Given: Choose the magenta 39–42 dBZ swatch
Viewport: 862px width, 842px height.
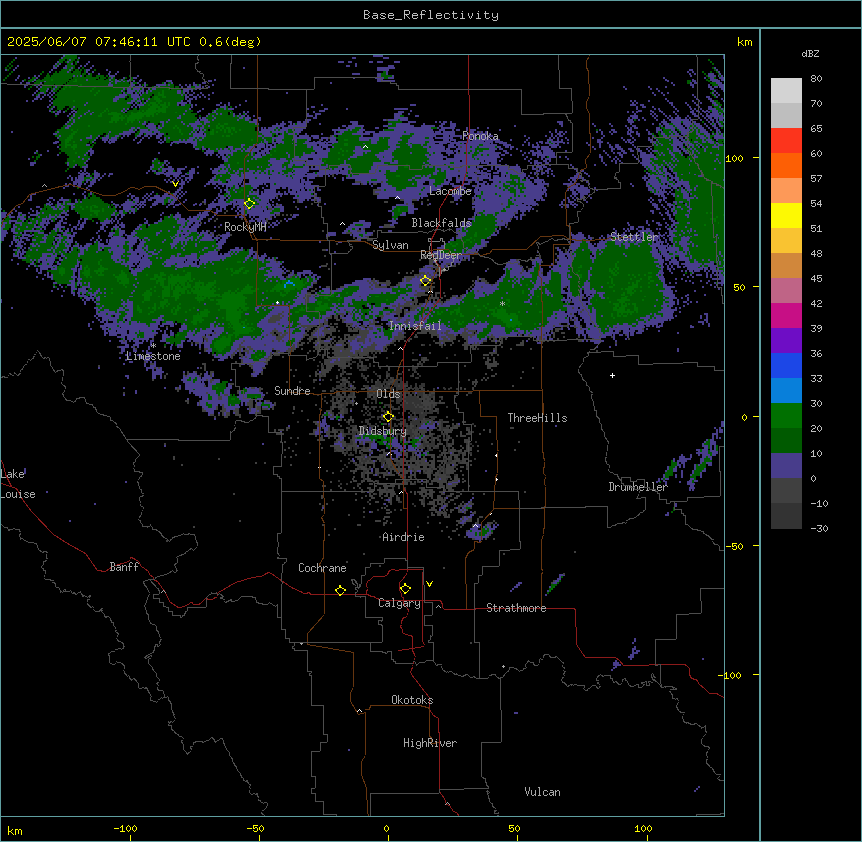Looking at the screenshot, I should pyautogui.click(x=786, y=315).
